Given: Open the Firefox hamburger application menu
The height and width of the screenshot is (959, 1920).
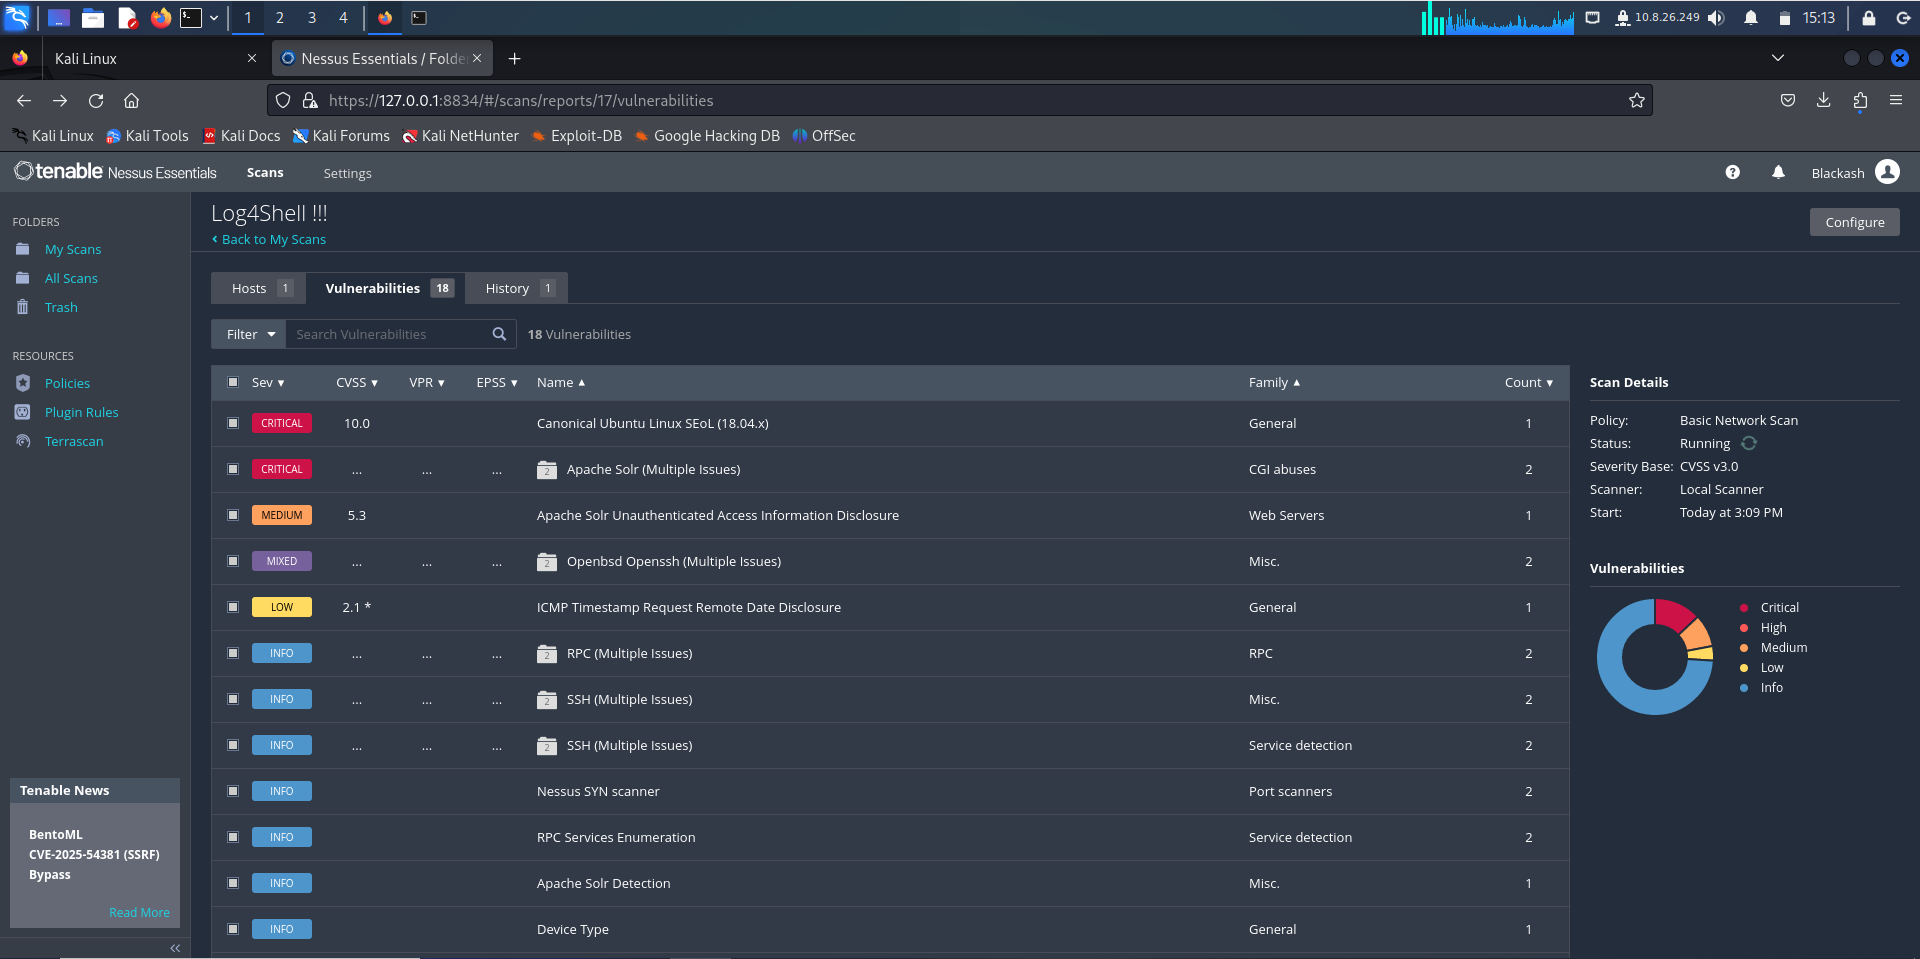Looking at the screenshot, I should tap(1896, 100).
